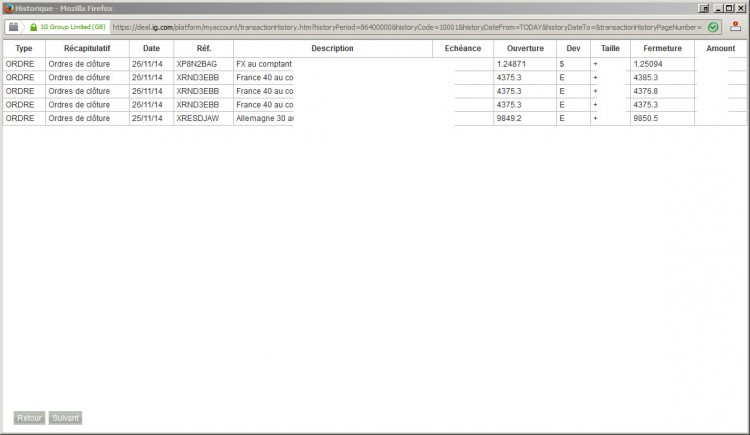Click the Amount column header
750x435 pixels.
(720, 48)
